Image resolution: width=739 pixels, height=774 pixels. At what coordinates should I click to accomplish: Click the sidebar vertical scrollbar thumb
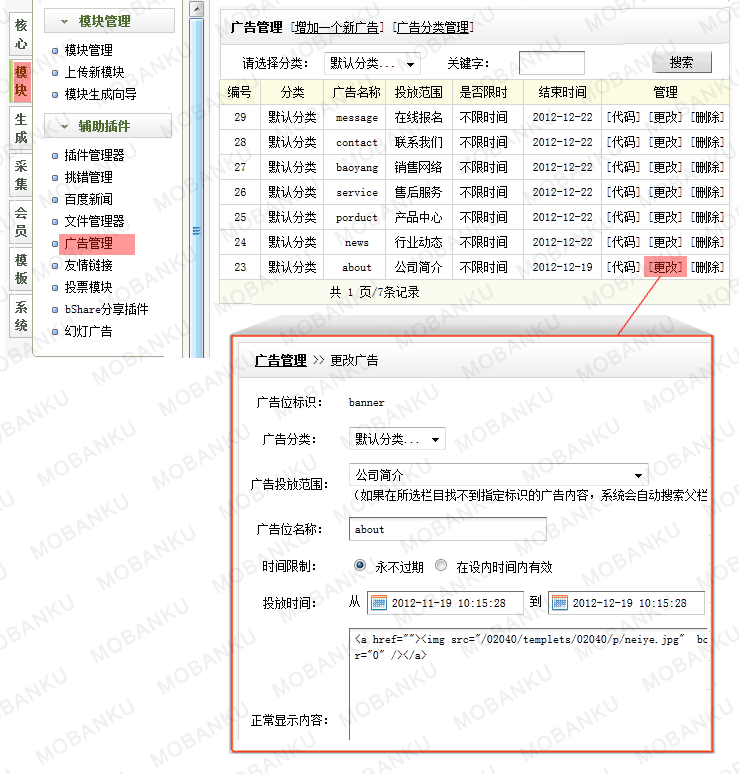196,188
